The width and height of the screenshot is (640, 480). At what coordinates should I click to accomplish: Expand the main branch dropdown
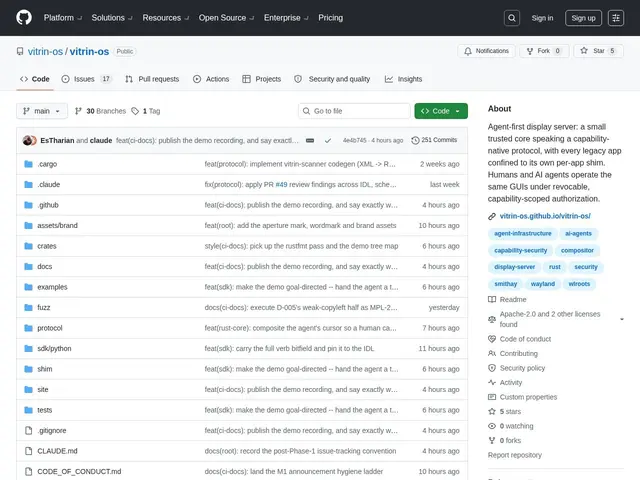tap(42, 111)
